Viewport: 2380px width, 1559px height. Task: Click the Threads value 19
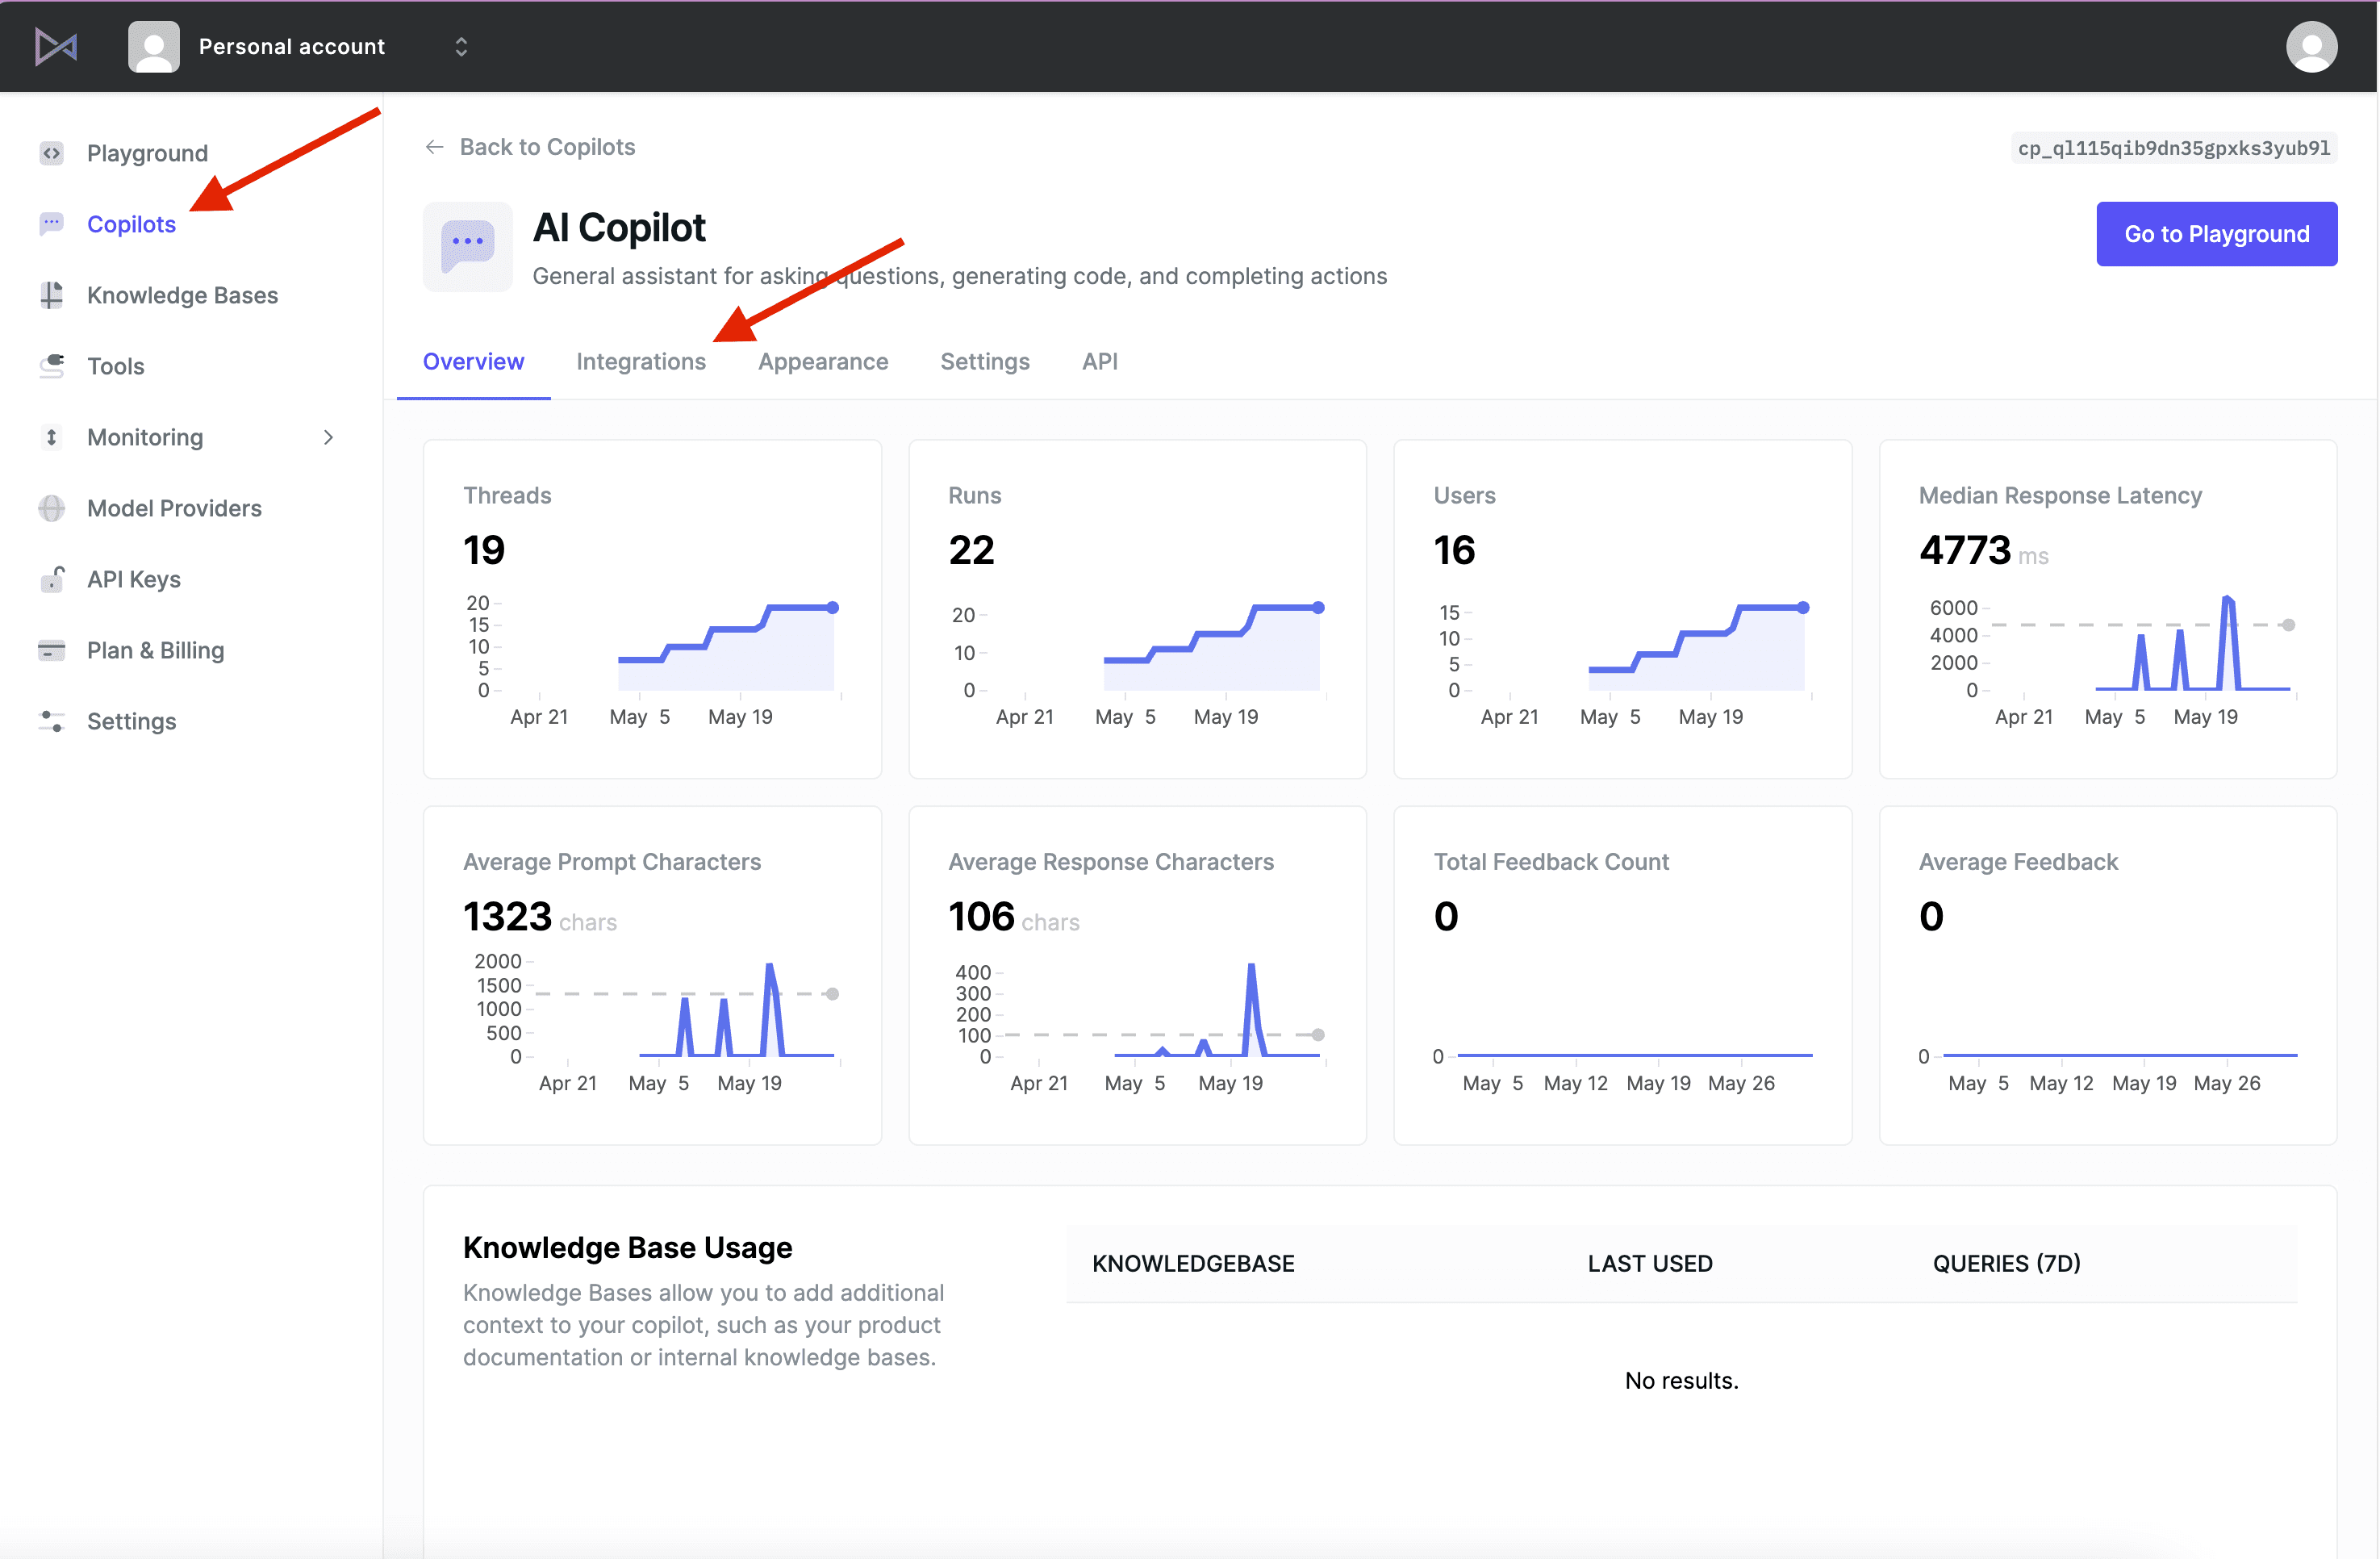(x=484, y=550)
